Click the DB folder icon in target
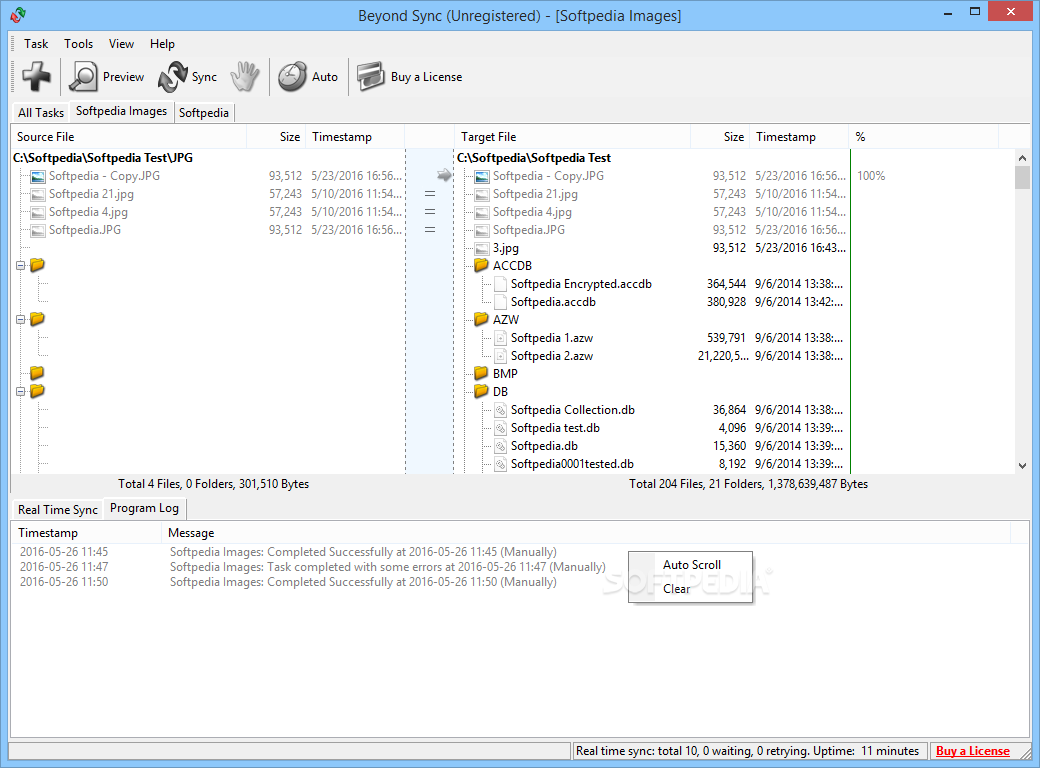1040x768 pixels. (x=482, y=391)
